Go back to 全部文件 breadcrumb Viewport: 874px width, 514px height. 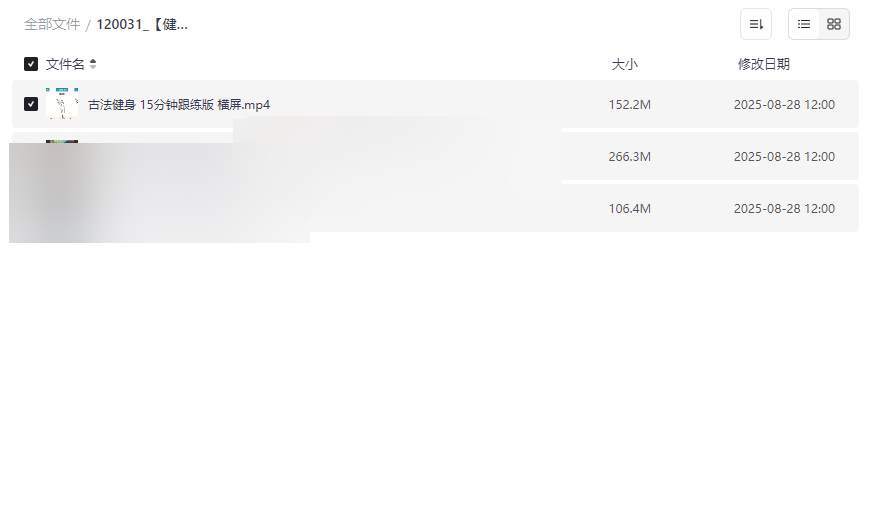52,25
